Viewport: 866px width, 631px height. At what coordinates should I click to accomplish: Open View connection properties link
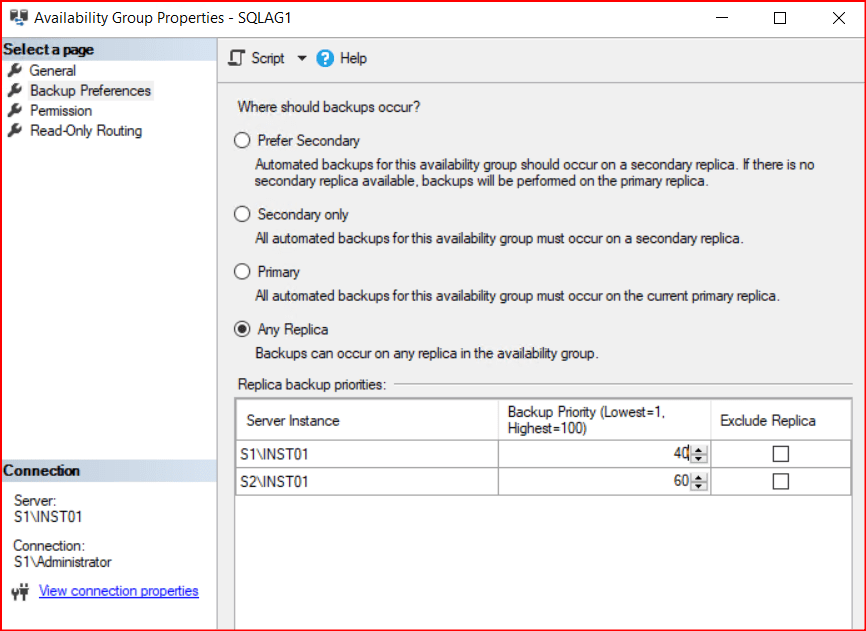(118, 591)
